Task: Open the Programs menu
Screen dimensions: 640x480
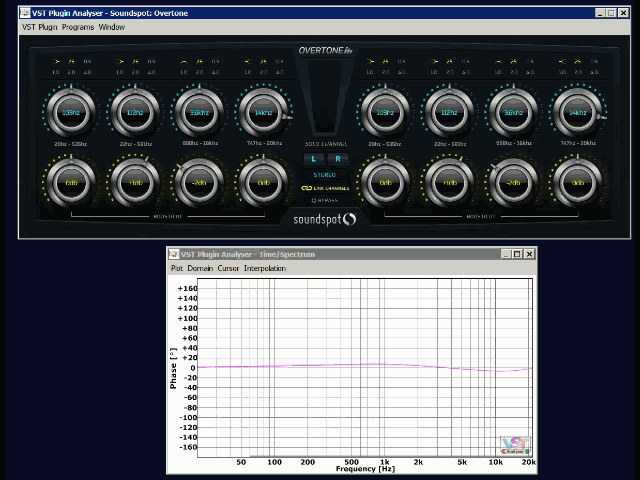Action: 77,27
